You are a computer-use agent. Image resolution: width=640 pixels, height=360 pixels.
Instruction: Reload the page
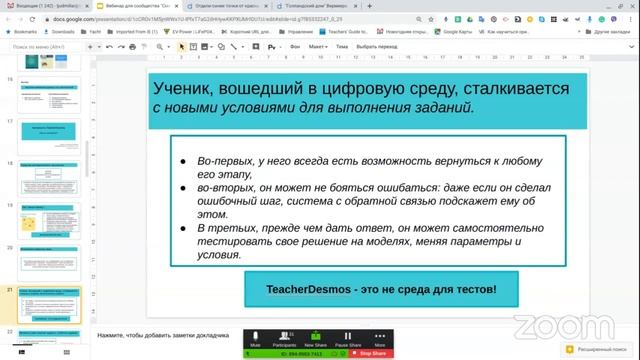(x=32, y=19)
